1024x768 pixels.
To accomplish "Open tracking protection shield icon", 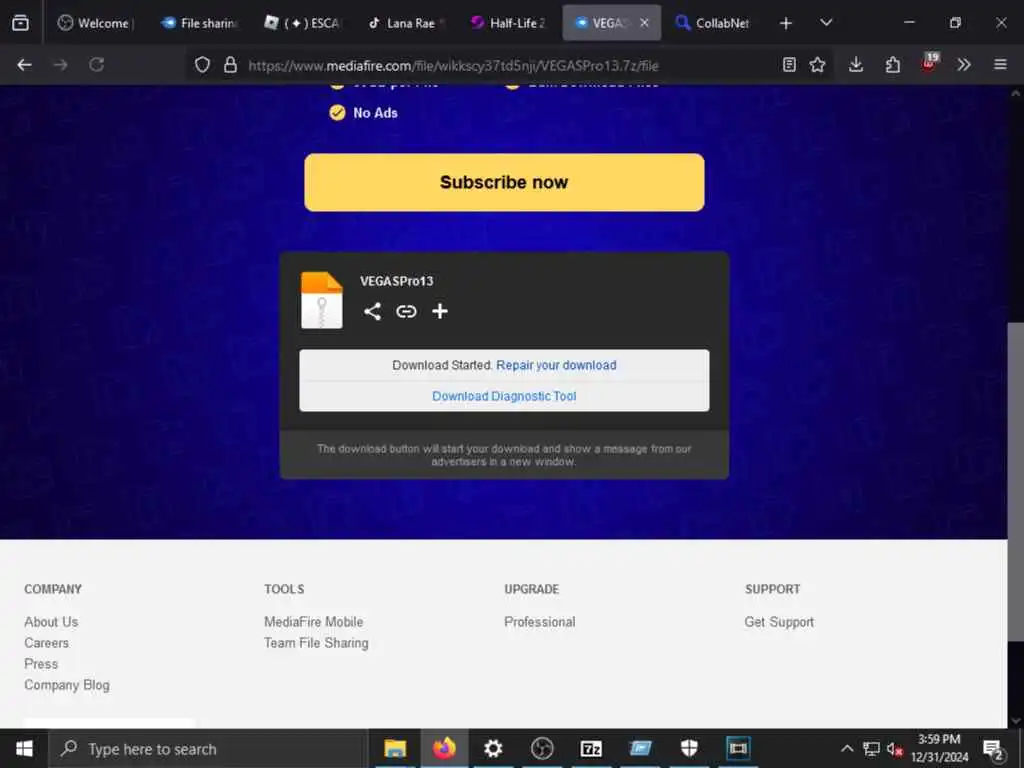I will coord(202,65).
